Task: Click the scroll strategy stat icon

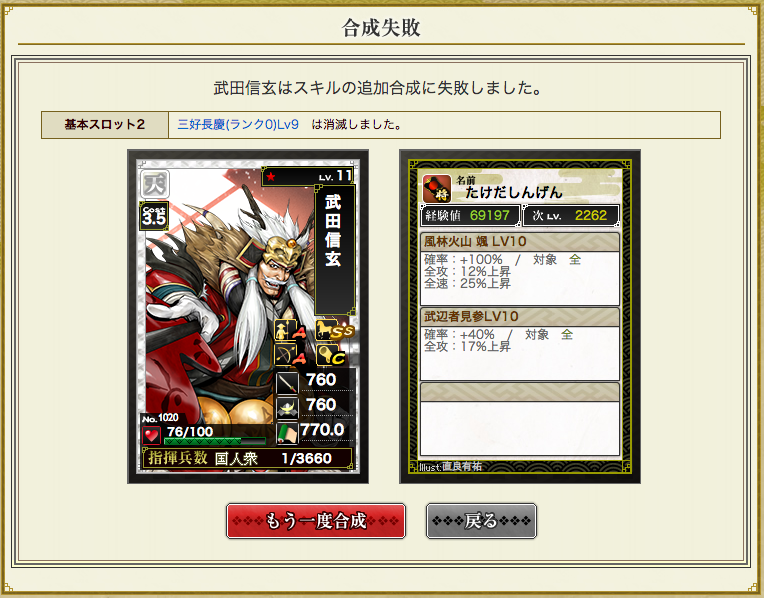Action: (287, 433)
